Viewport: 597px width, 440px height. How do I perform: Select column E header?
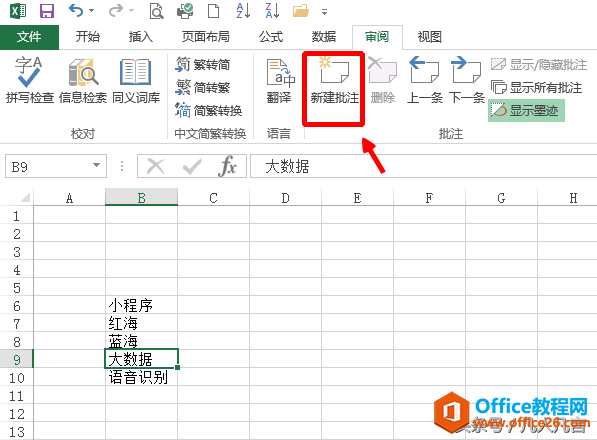coord(358,198)
